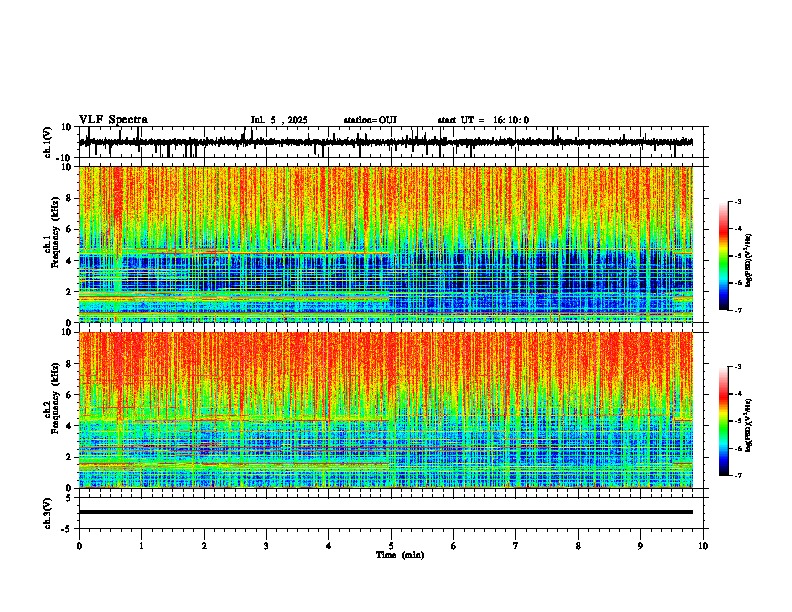Screen dimensions: 792x612
Task: Click the "8" kHz tick on ch.2 frequency axis
Action: point(69,364)
